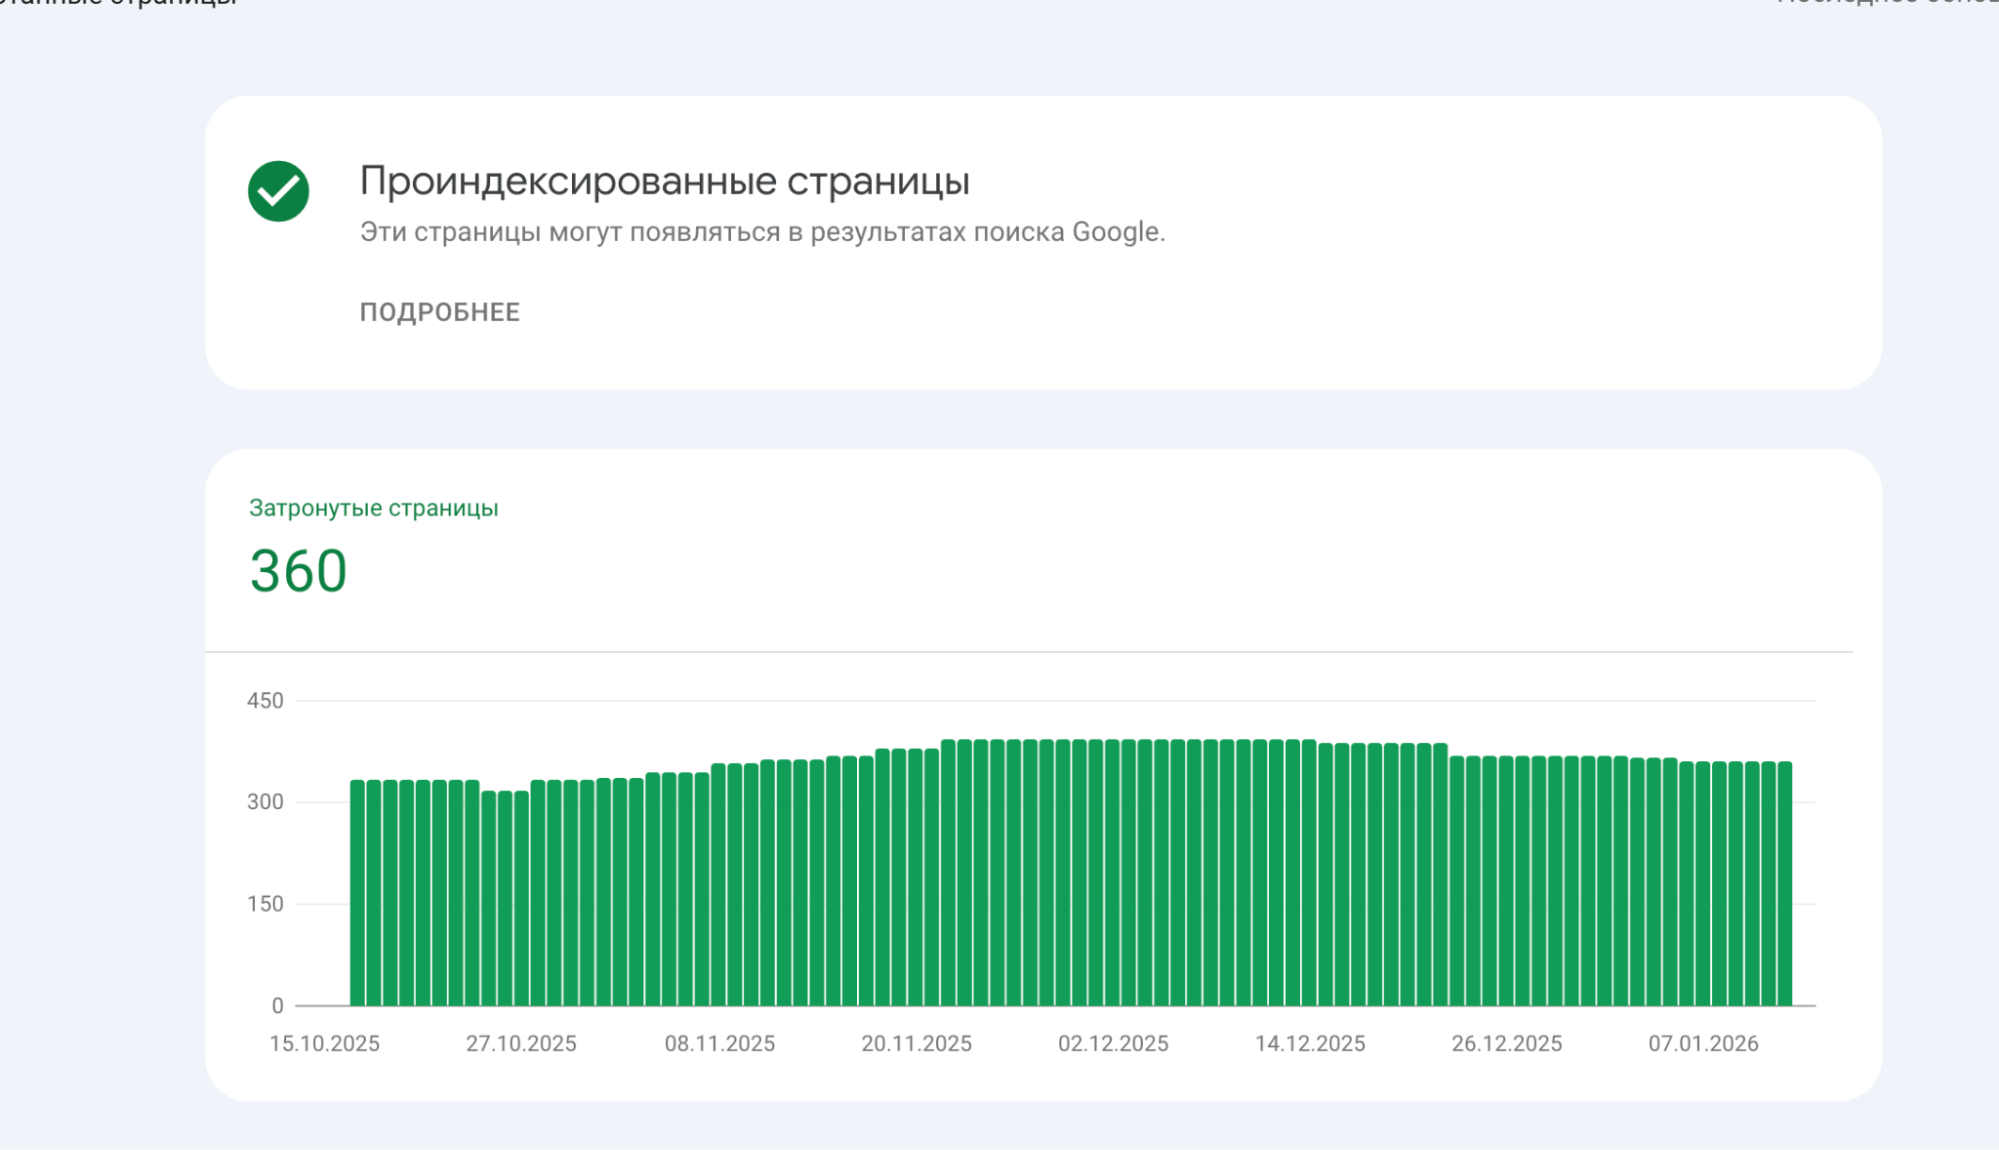This screenshot has width=1999, height=1150.
Task: Click the 360 affected pages count
Action: click(298, 571)
